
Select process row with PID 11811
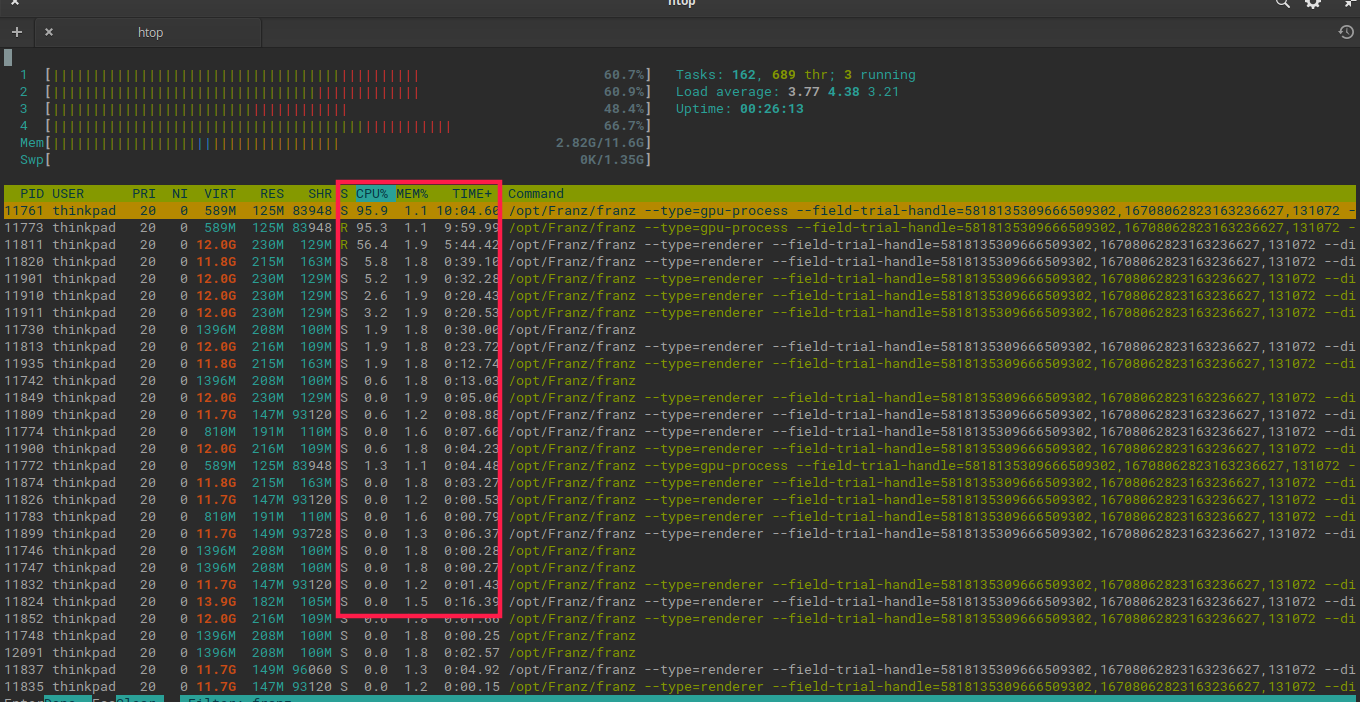click(680, 245)
